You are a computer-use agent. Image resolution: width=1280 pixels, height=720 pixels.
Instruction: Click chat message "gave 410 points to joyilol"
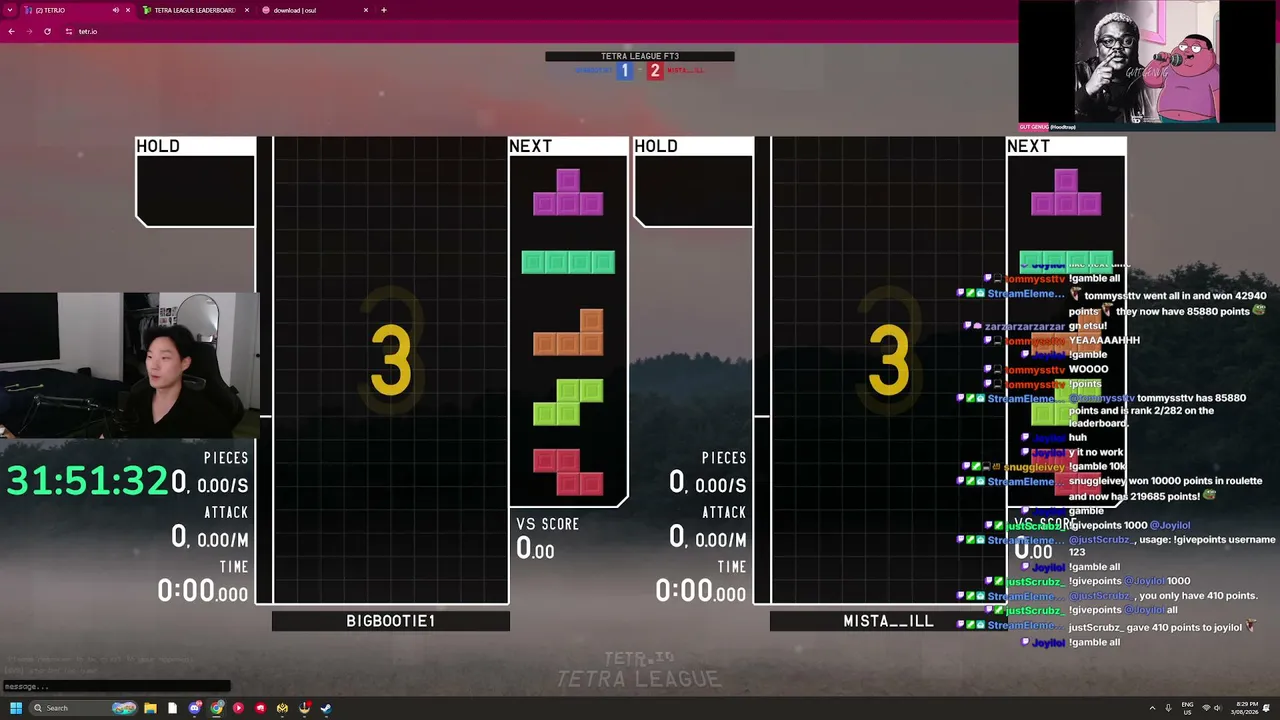(1184, 627)
